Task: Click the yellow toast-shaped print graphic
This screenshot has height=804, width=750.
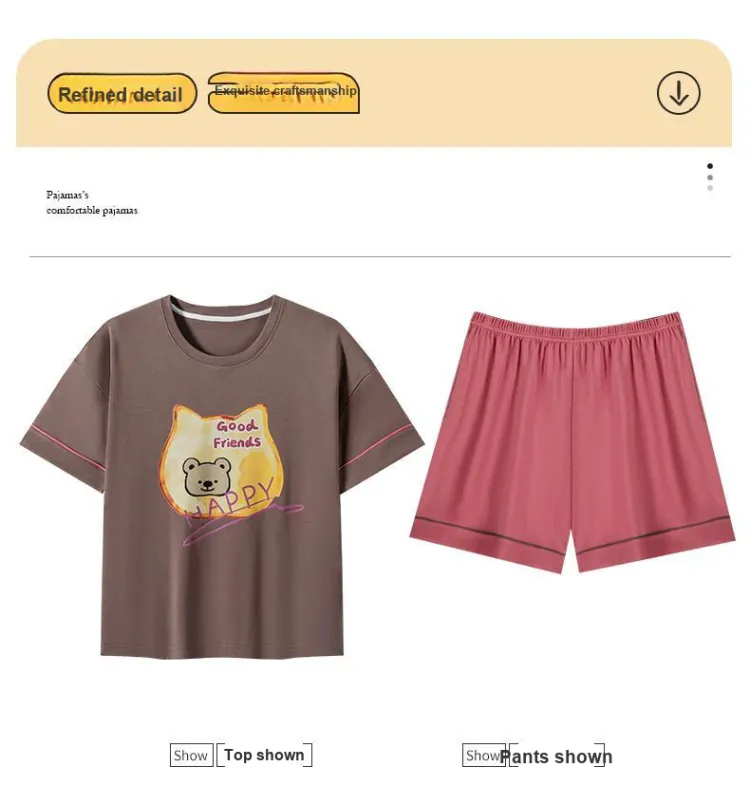Action: [220, 459]
